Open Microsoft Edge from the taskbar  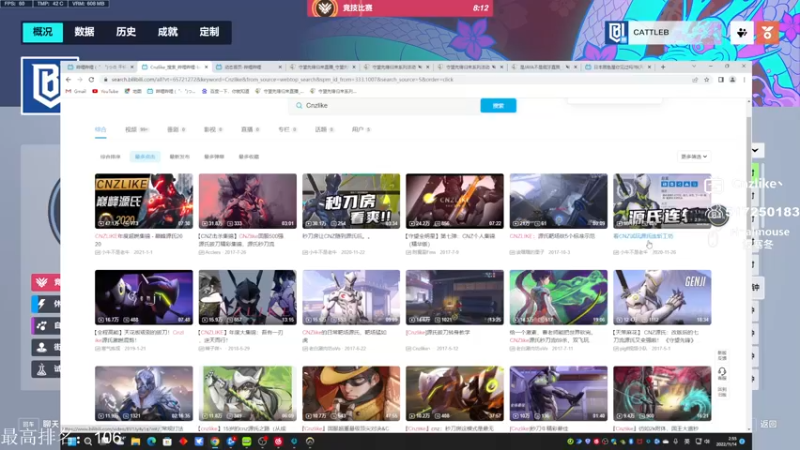[x=152, y=441]
